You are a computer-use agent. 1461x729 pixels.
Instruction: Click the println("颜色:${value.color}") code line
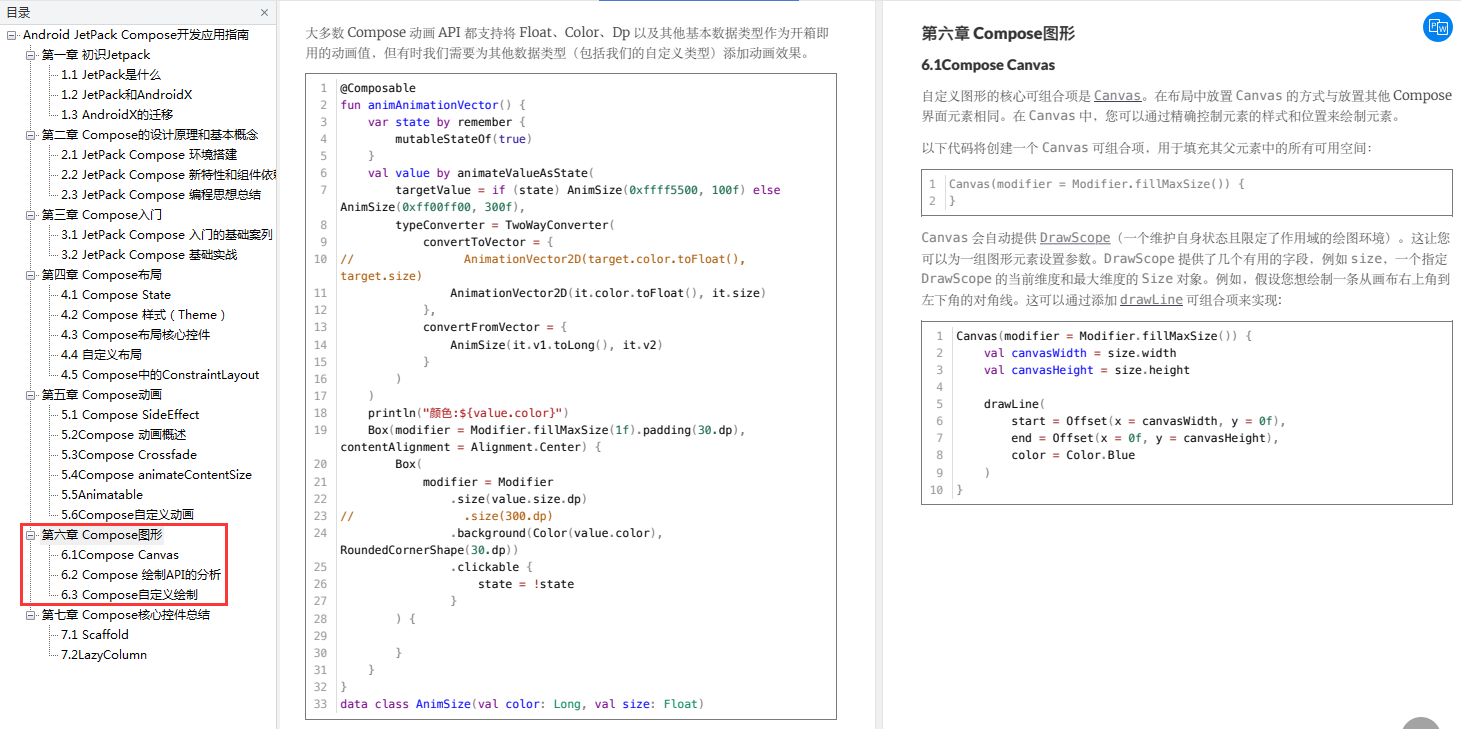tap(468, 413)
